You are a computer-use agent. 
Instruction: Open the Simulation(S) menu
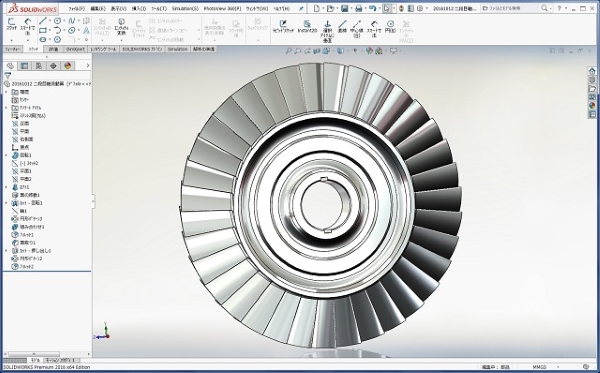pos(185,8)
